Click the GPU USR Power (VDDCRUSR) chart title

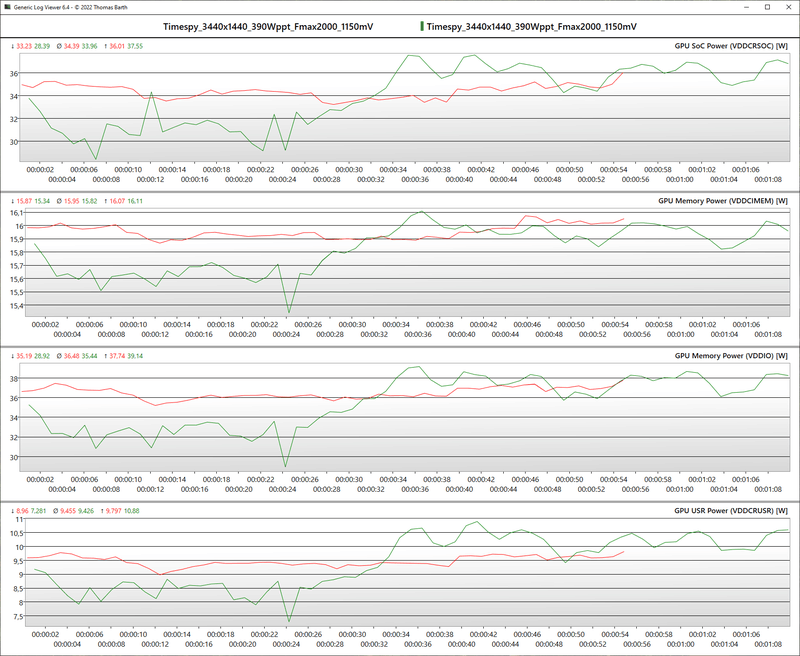point(731,511)
